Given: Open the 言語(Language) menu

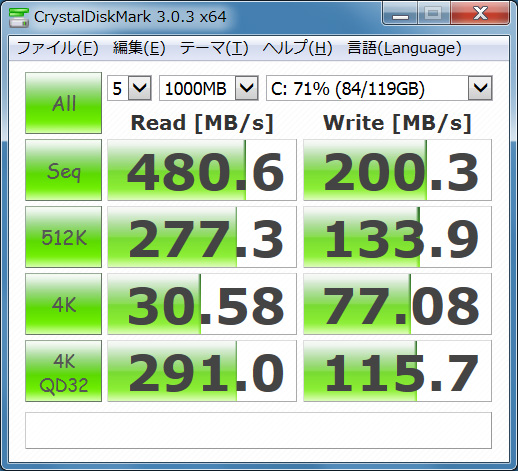Looking at the screenshot, I should pos(404,48).
